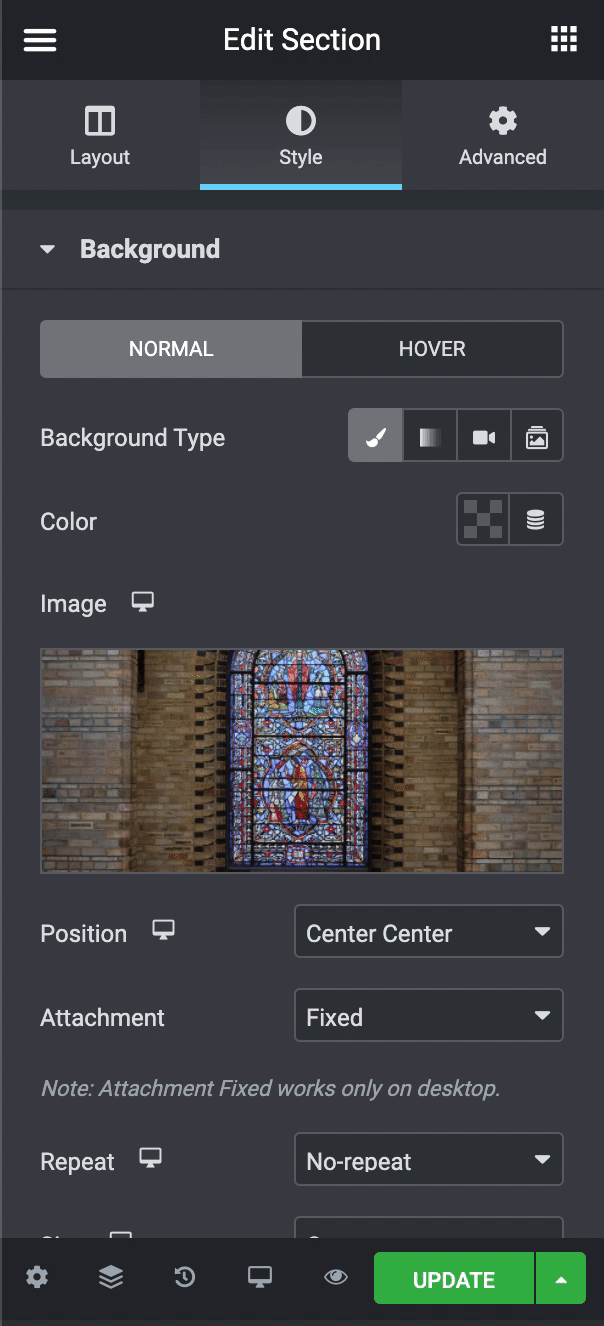Image resolution: width=604 pixels, height=1326 pixels.
Task: Open the hamburger menu
Action: (x=40, y=40)
